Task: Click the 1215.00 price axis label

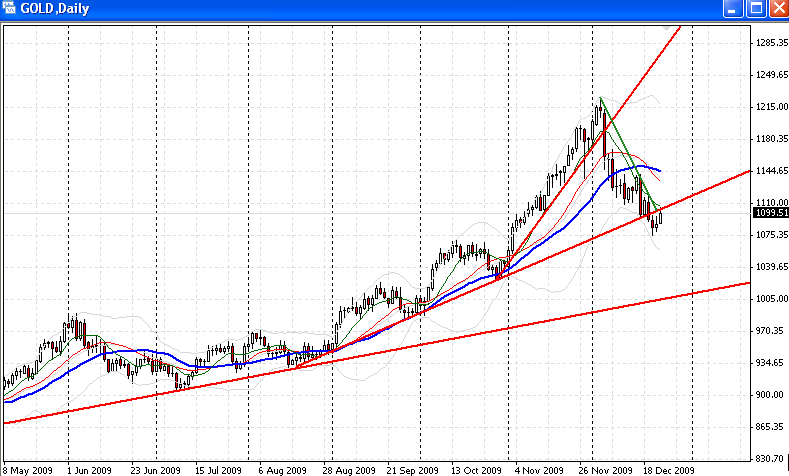Action: [x=772, y=107]
